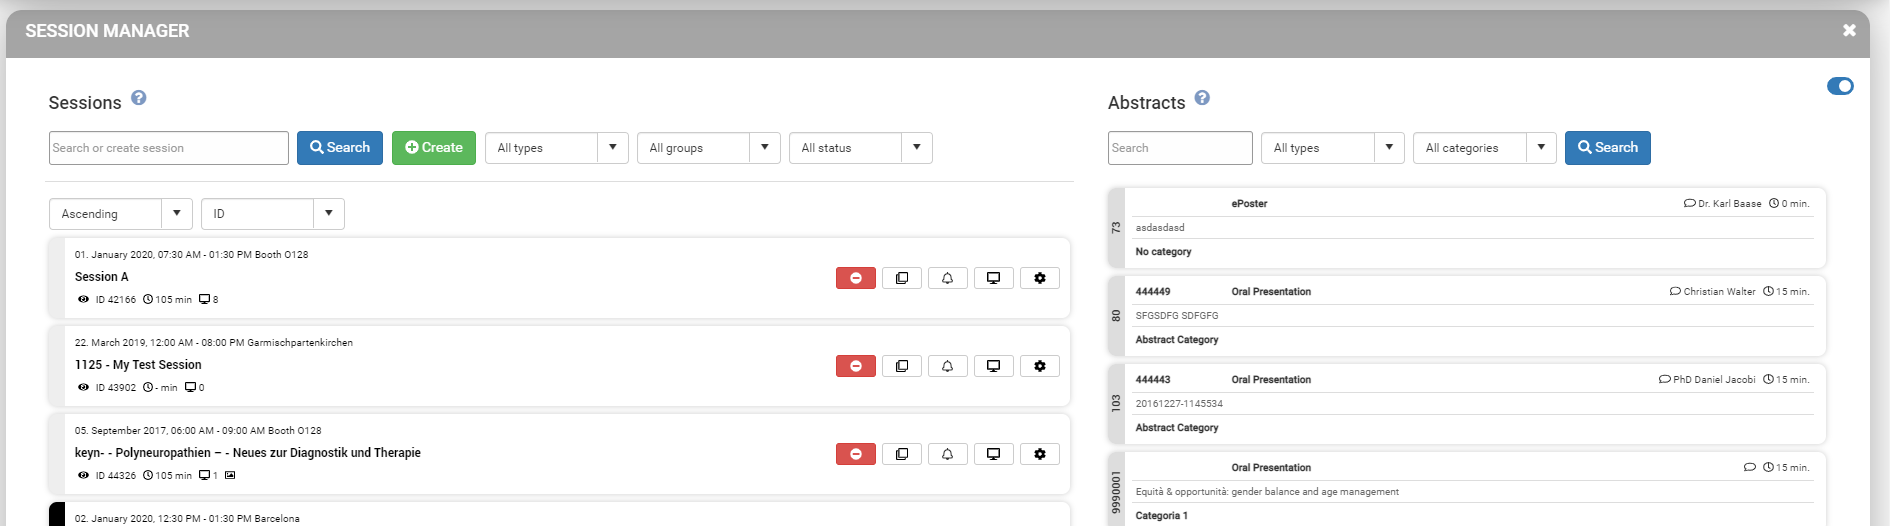Screen dimensions: 1890x526
Task: Click the bell icon for the Polyneuropathien session
Action: 948,454
